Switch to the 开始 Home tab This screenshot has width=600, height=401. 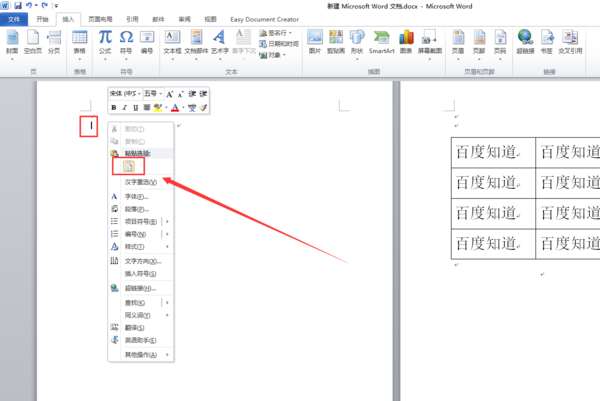(42, 20)
